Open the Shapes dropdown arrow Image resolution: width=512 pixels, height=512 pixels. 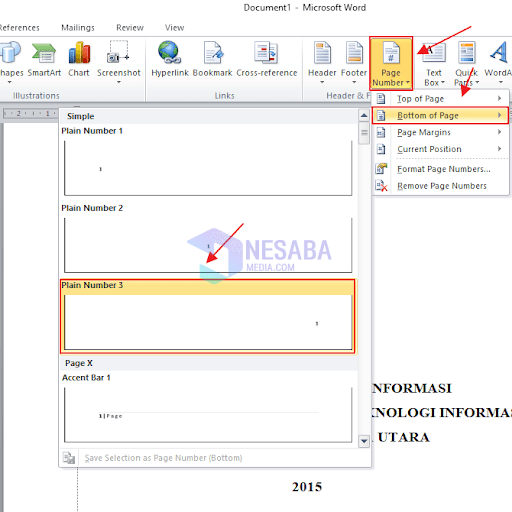pyautogui.click(x=10, y=82)
